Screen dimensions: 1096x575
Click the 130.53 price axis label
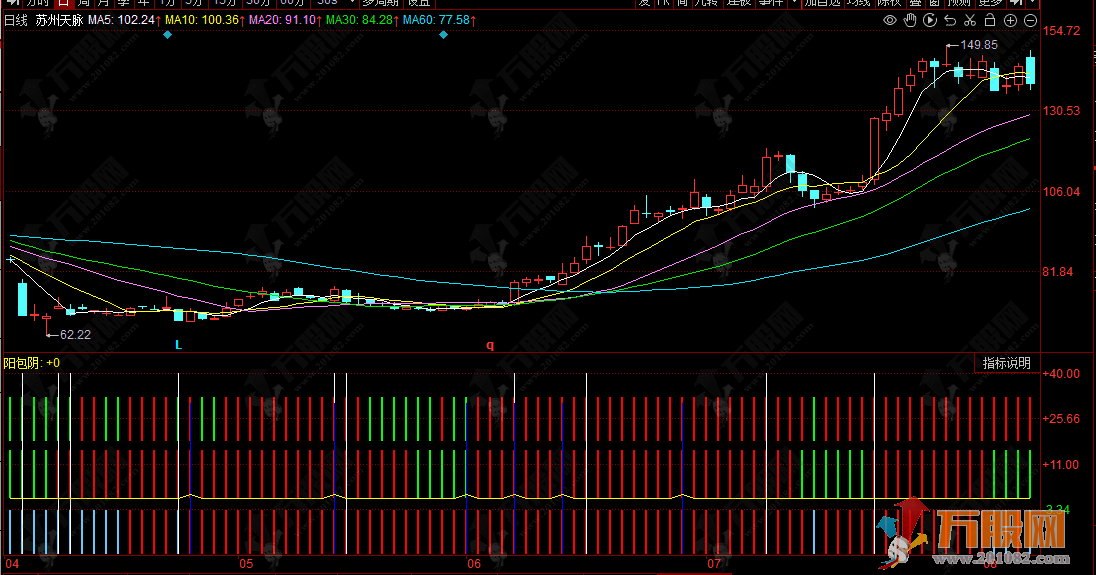(1061, 110)
